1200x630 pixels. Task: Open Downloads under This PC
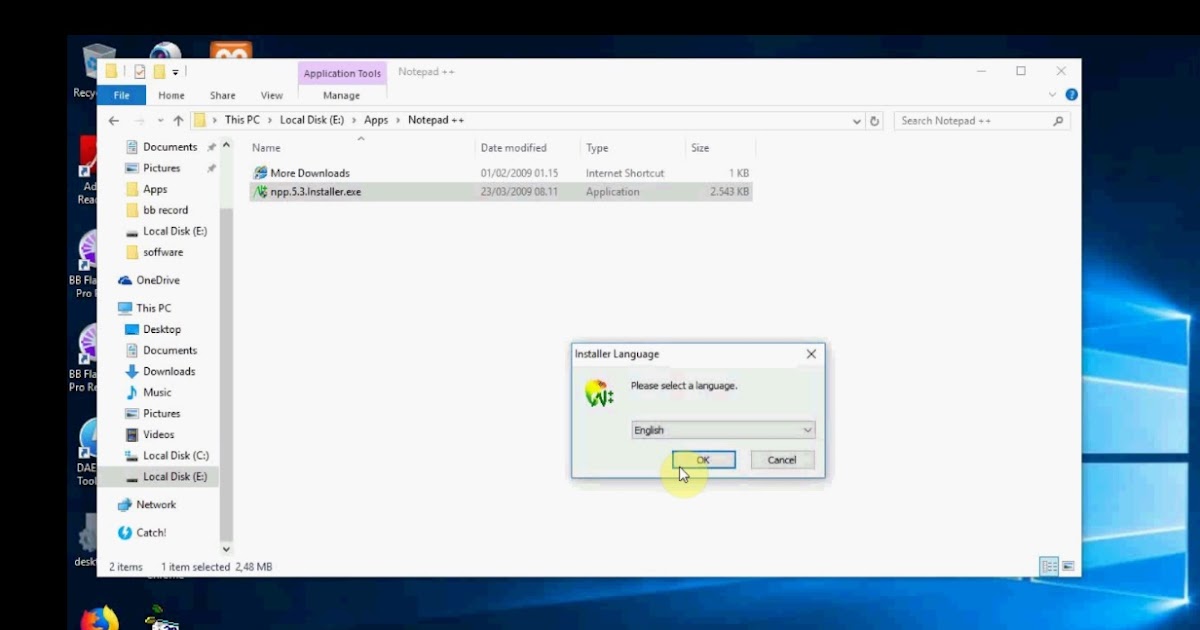169,371
